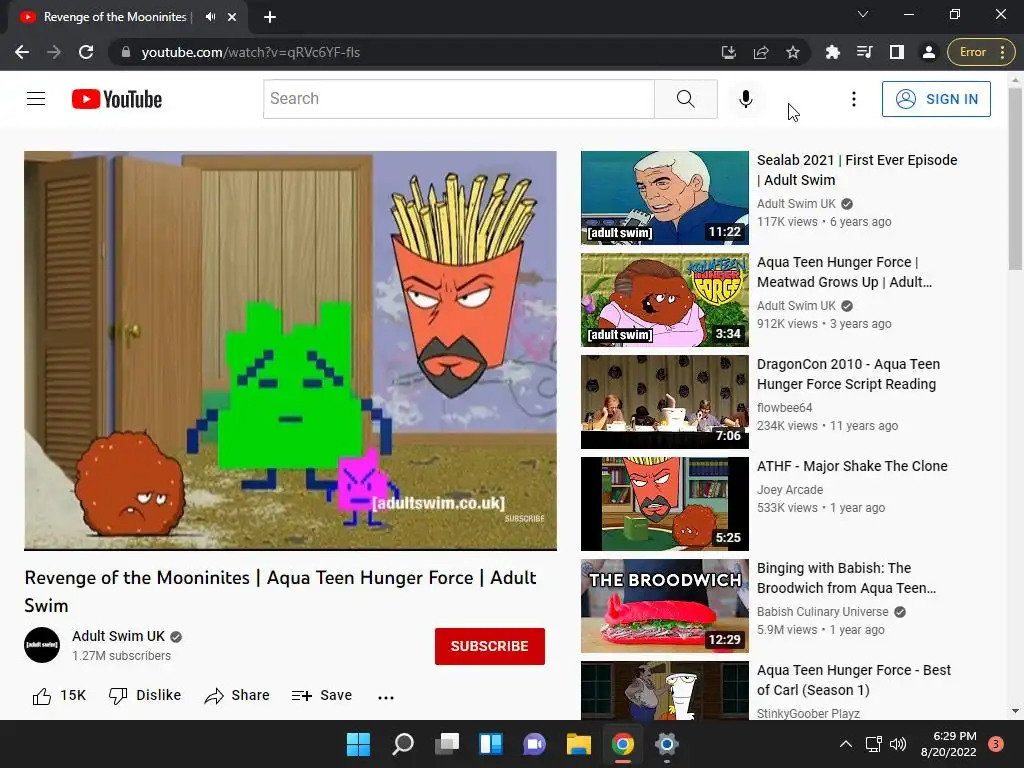Click the search magnifier button
This screenshot has width=1024, height=768.
click(x=686, y=99)
